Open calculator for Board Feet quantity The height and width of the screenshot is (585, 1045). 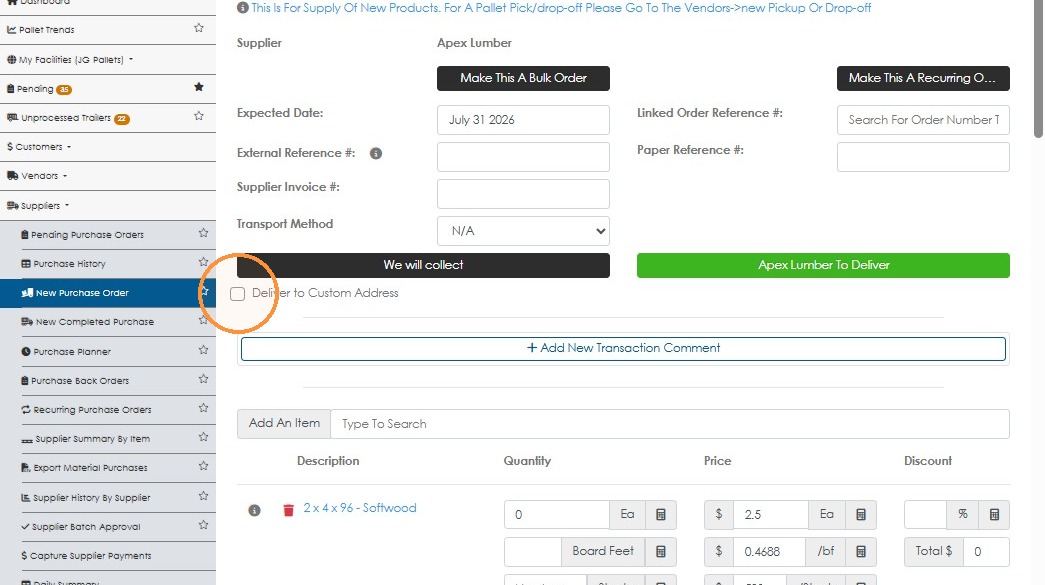pyautogui.click(x=660, y=551)
